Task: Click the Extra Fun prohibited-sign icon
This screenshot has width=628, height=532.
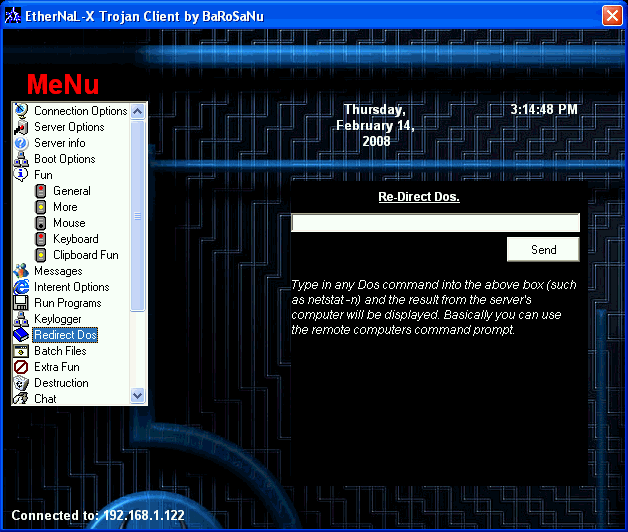Action: pyautogui.click(x=21, y=367)
